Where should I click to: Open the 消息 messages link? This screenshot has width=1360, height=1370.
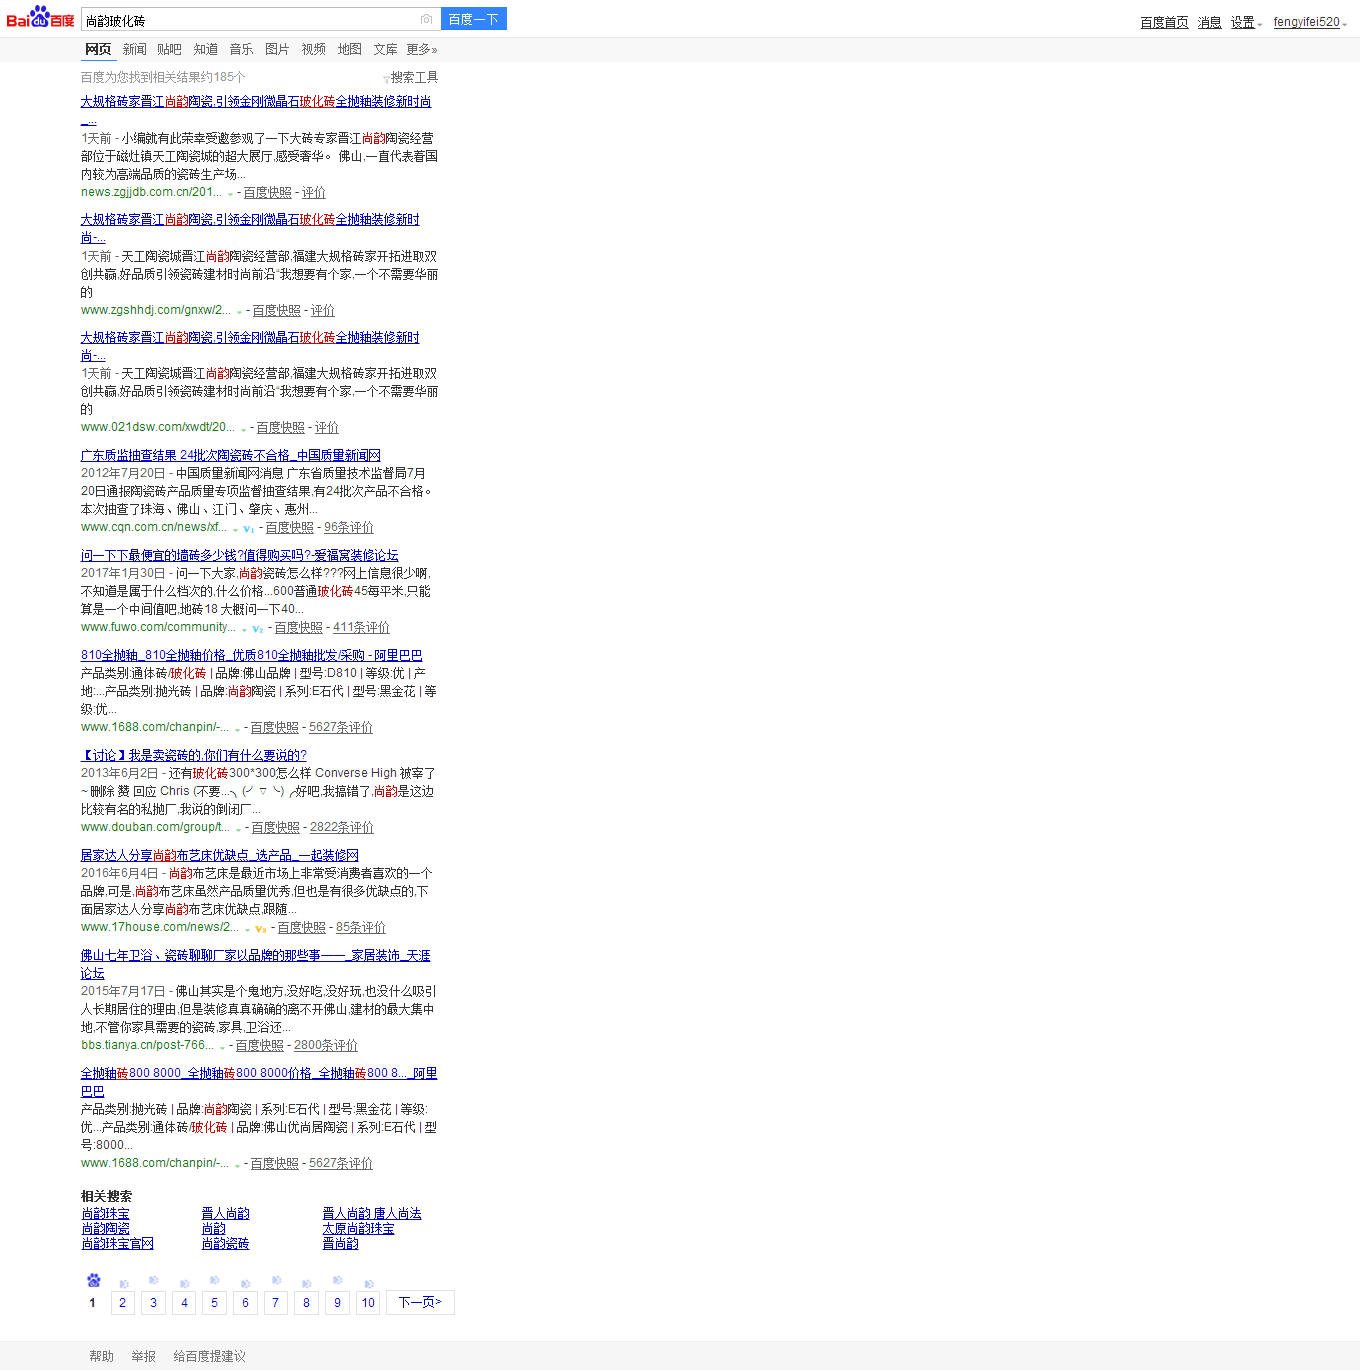pos(1210,22)
